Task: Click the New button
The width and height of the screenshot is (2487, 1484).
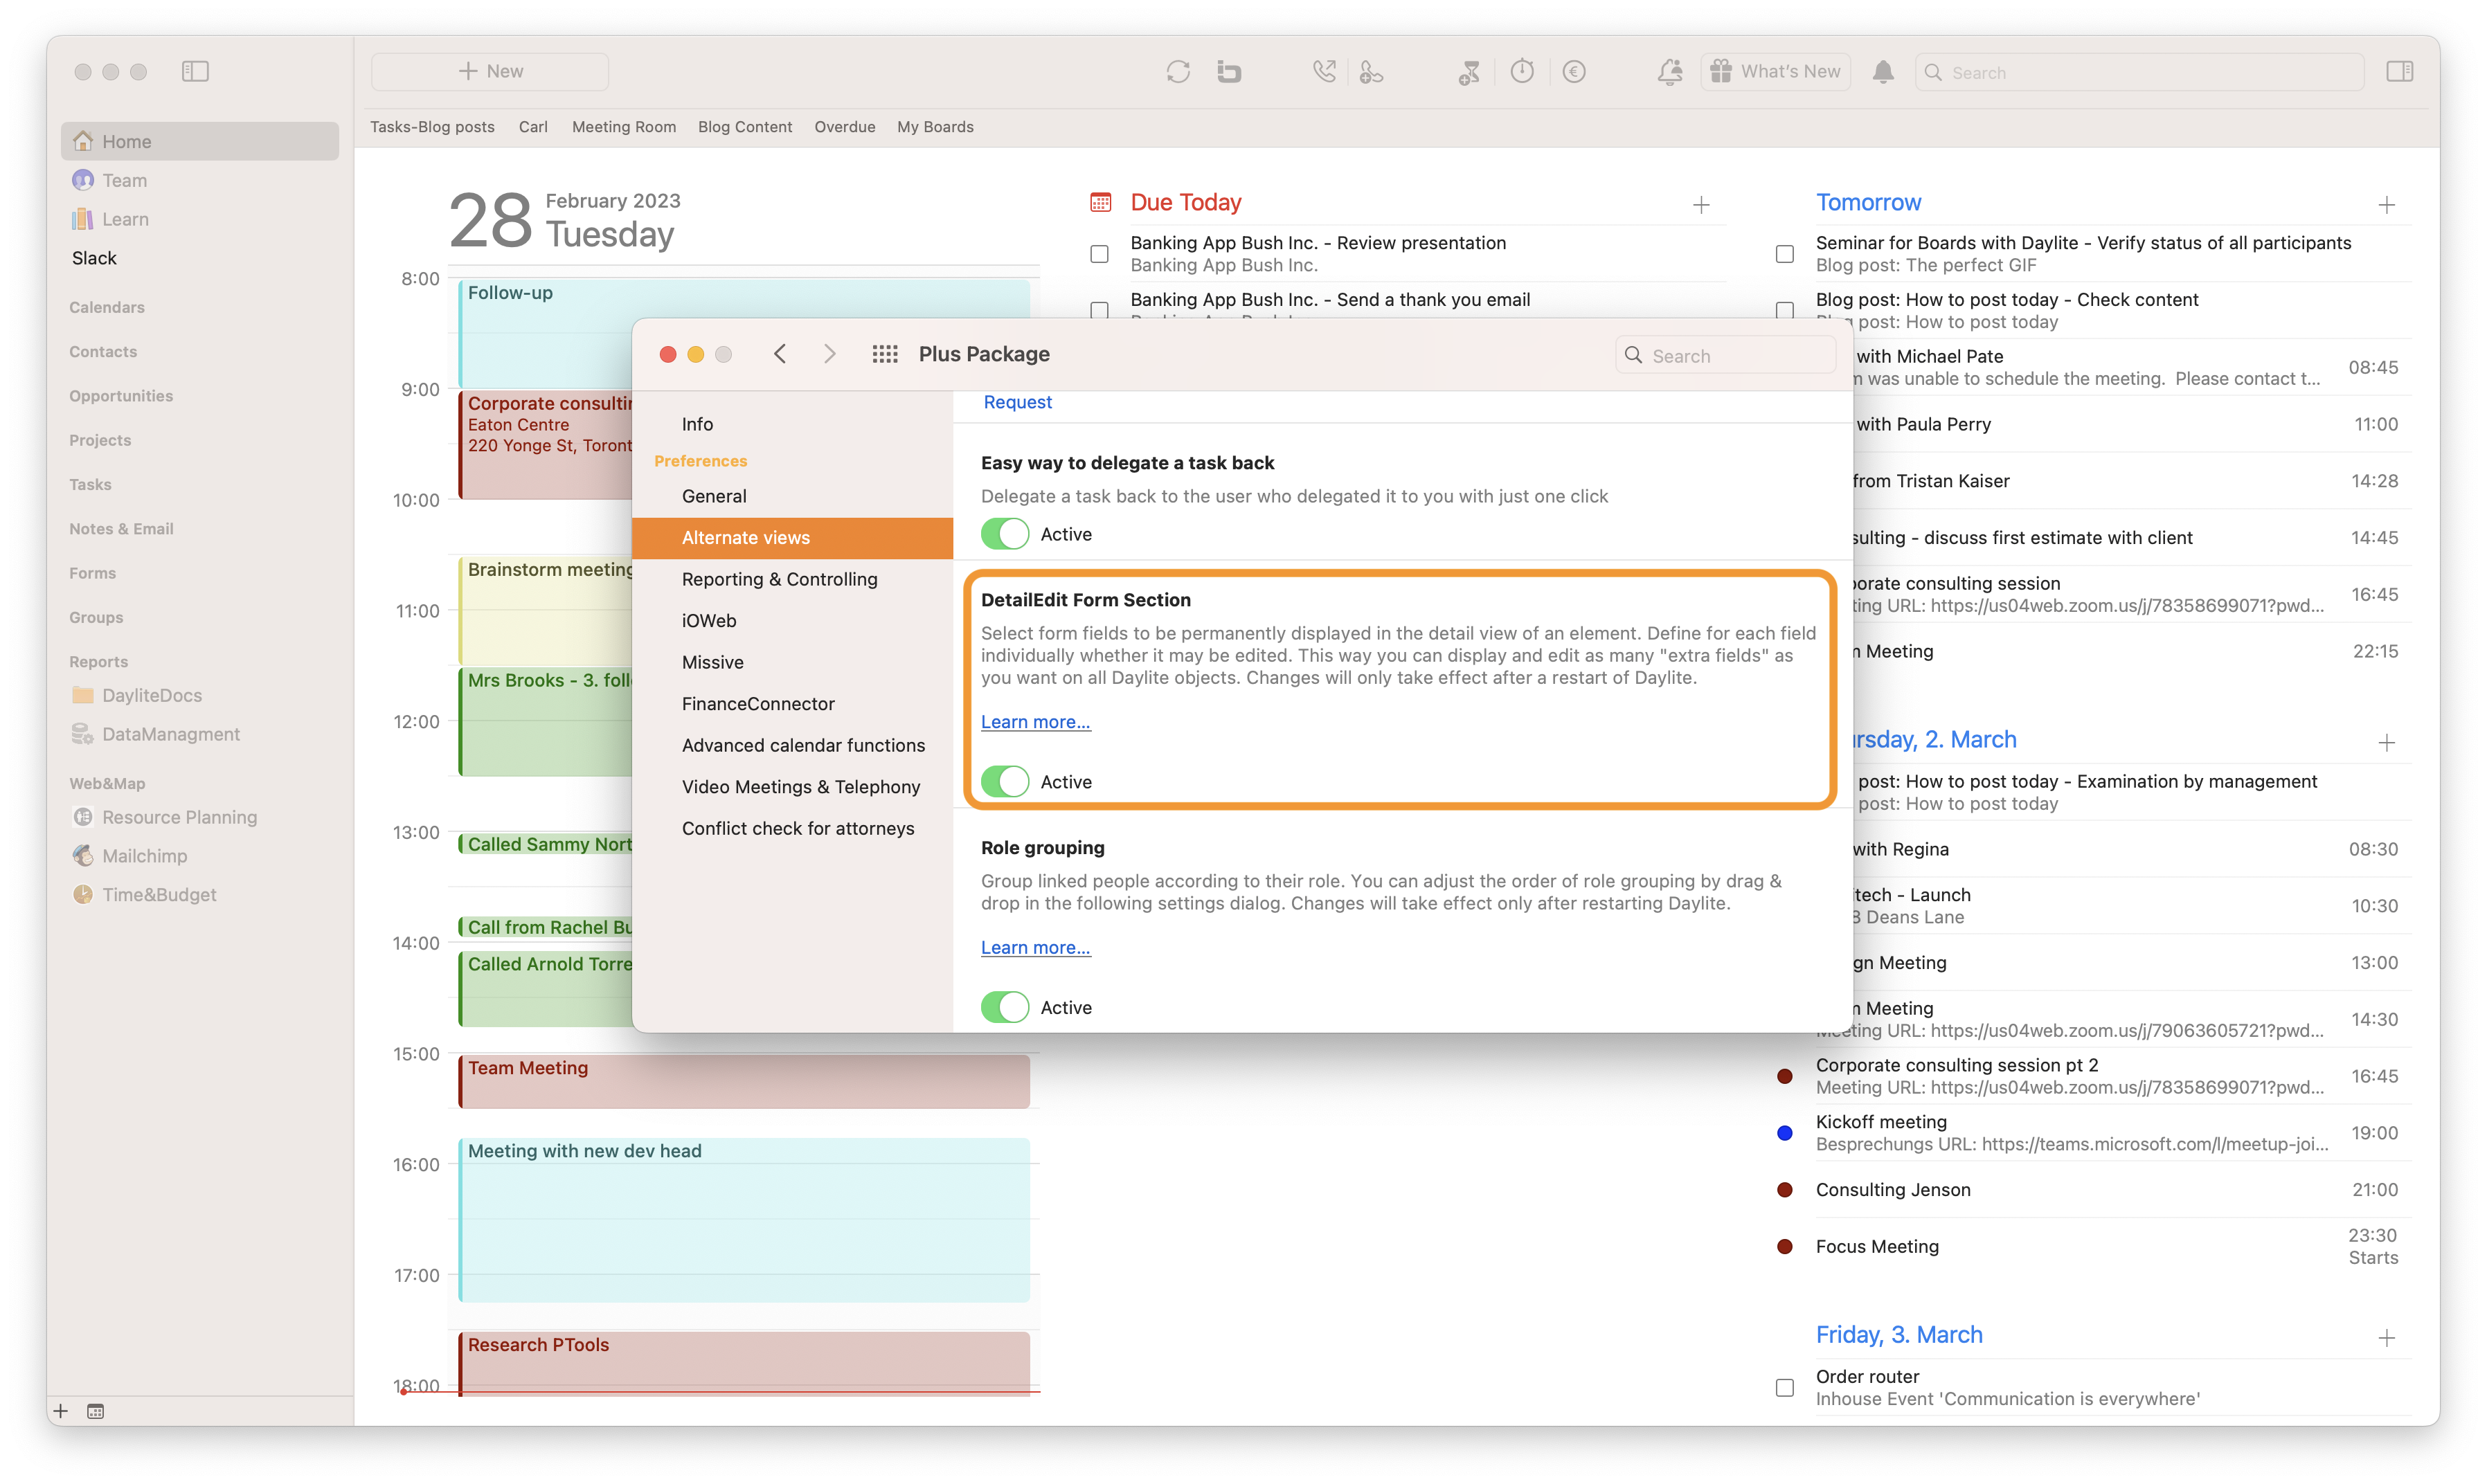Action: 490,71
